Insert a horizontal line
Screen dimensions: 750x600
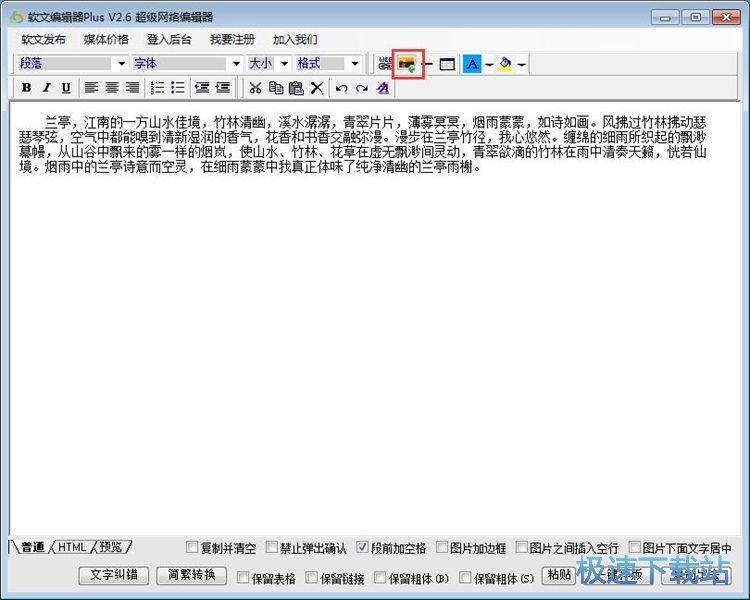pos(428,64)
